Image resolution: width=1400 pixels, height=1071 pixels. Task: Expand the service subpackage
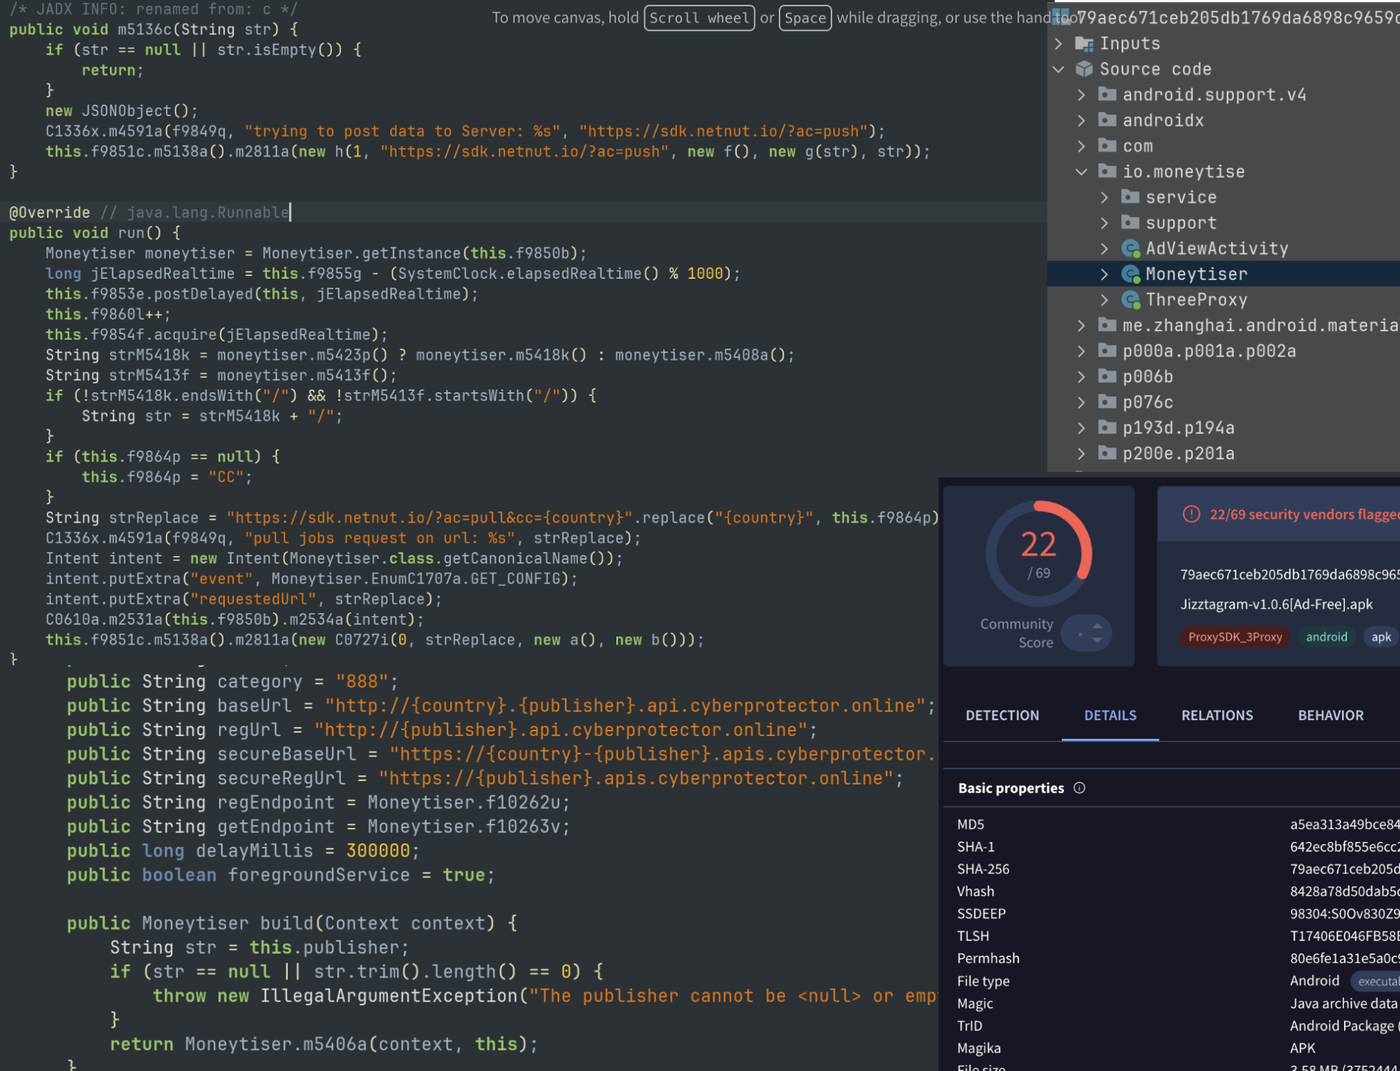coord(1105,197)
